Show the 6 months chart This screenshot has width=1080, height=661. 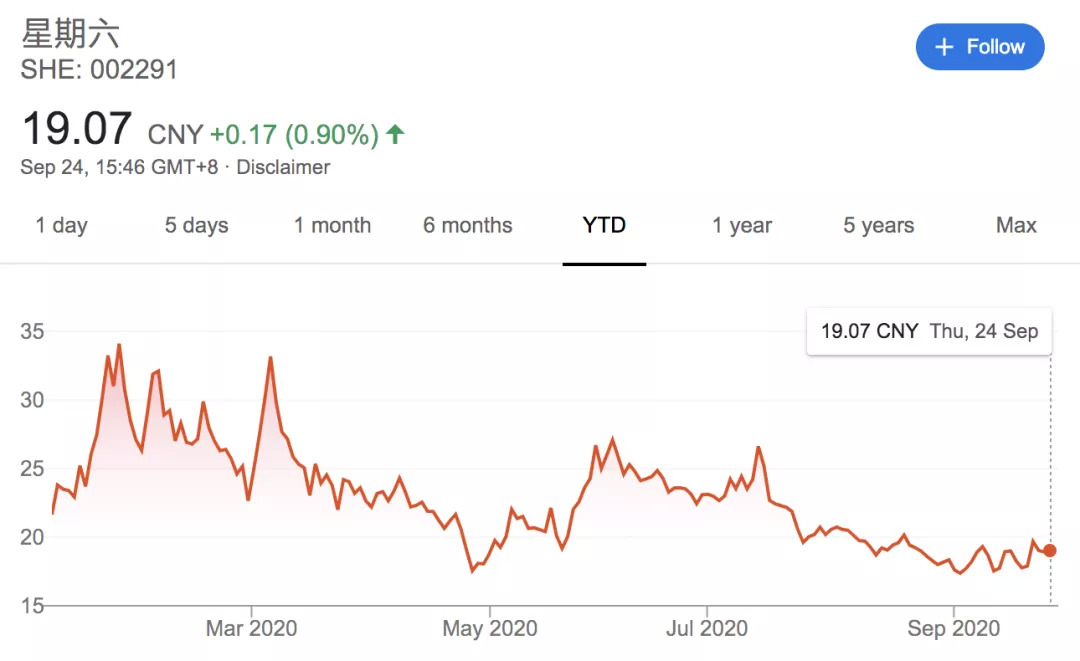pyautogui.click(x=467, y=226)
